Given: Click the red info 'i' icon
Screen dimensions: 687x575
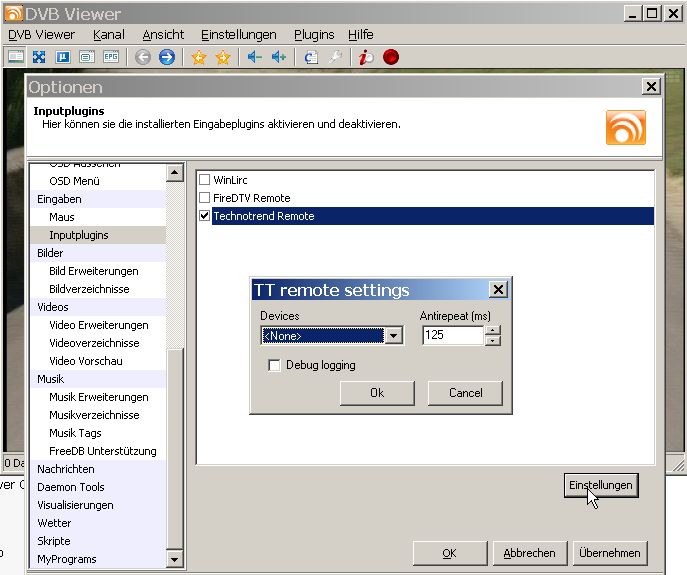Looking at the screenshot, I should [366, 57].
